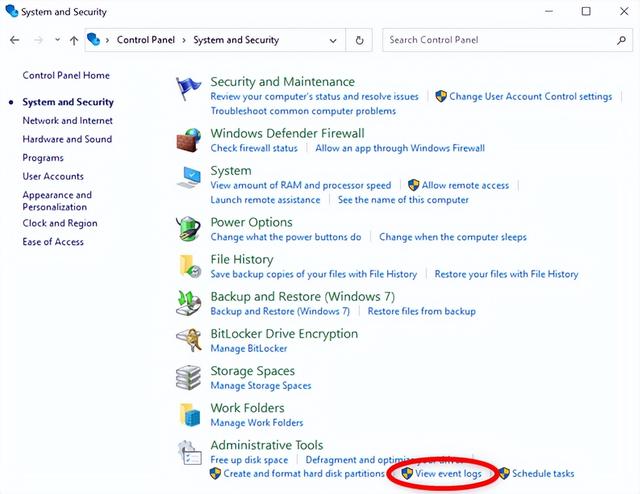
Task: Click View amount of RAM and processor speed
Action: coord(301,185)
